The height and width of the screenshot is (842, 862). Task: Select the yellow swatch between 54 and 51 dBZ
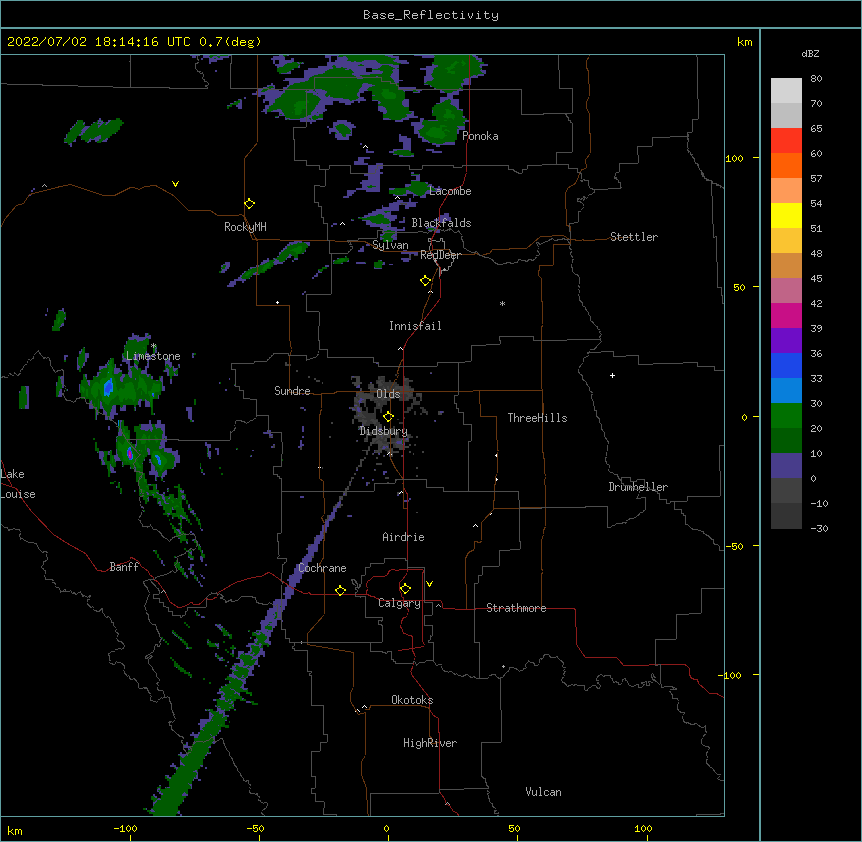pos(786,215)
